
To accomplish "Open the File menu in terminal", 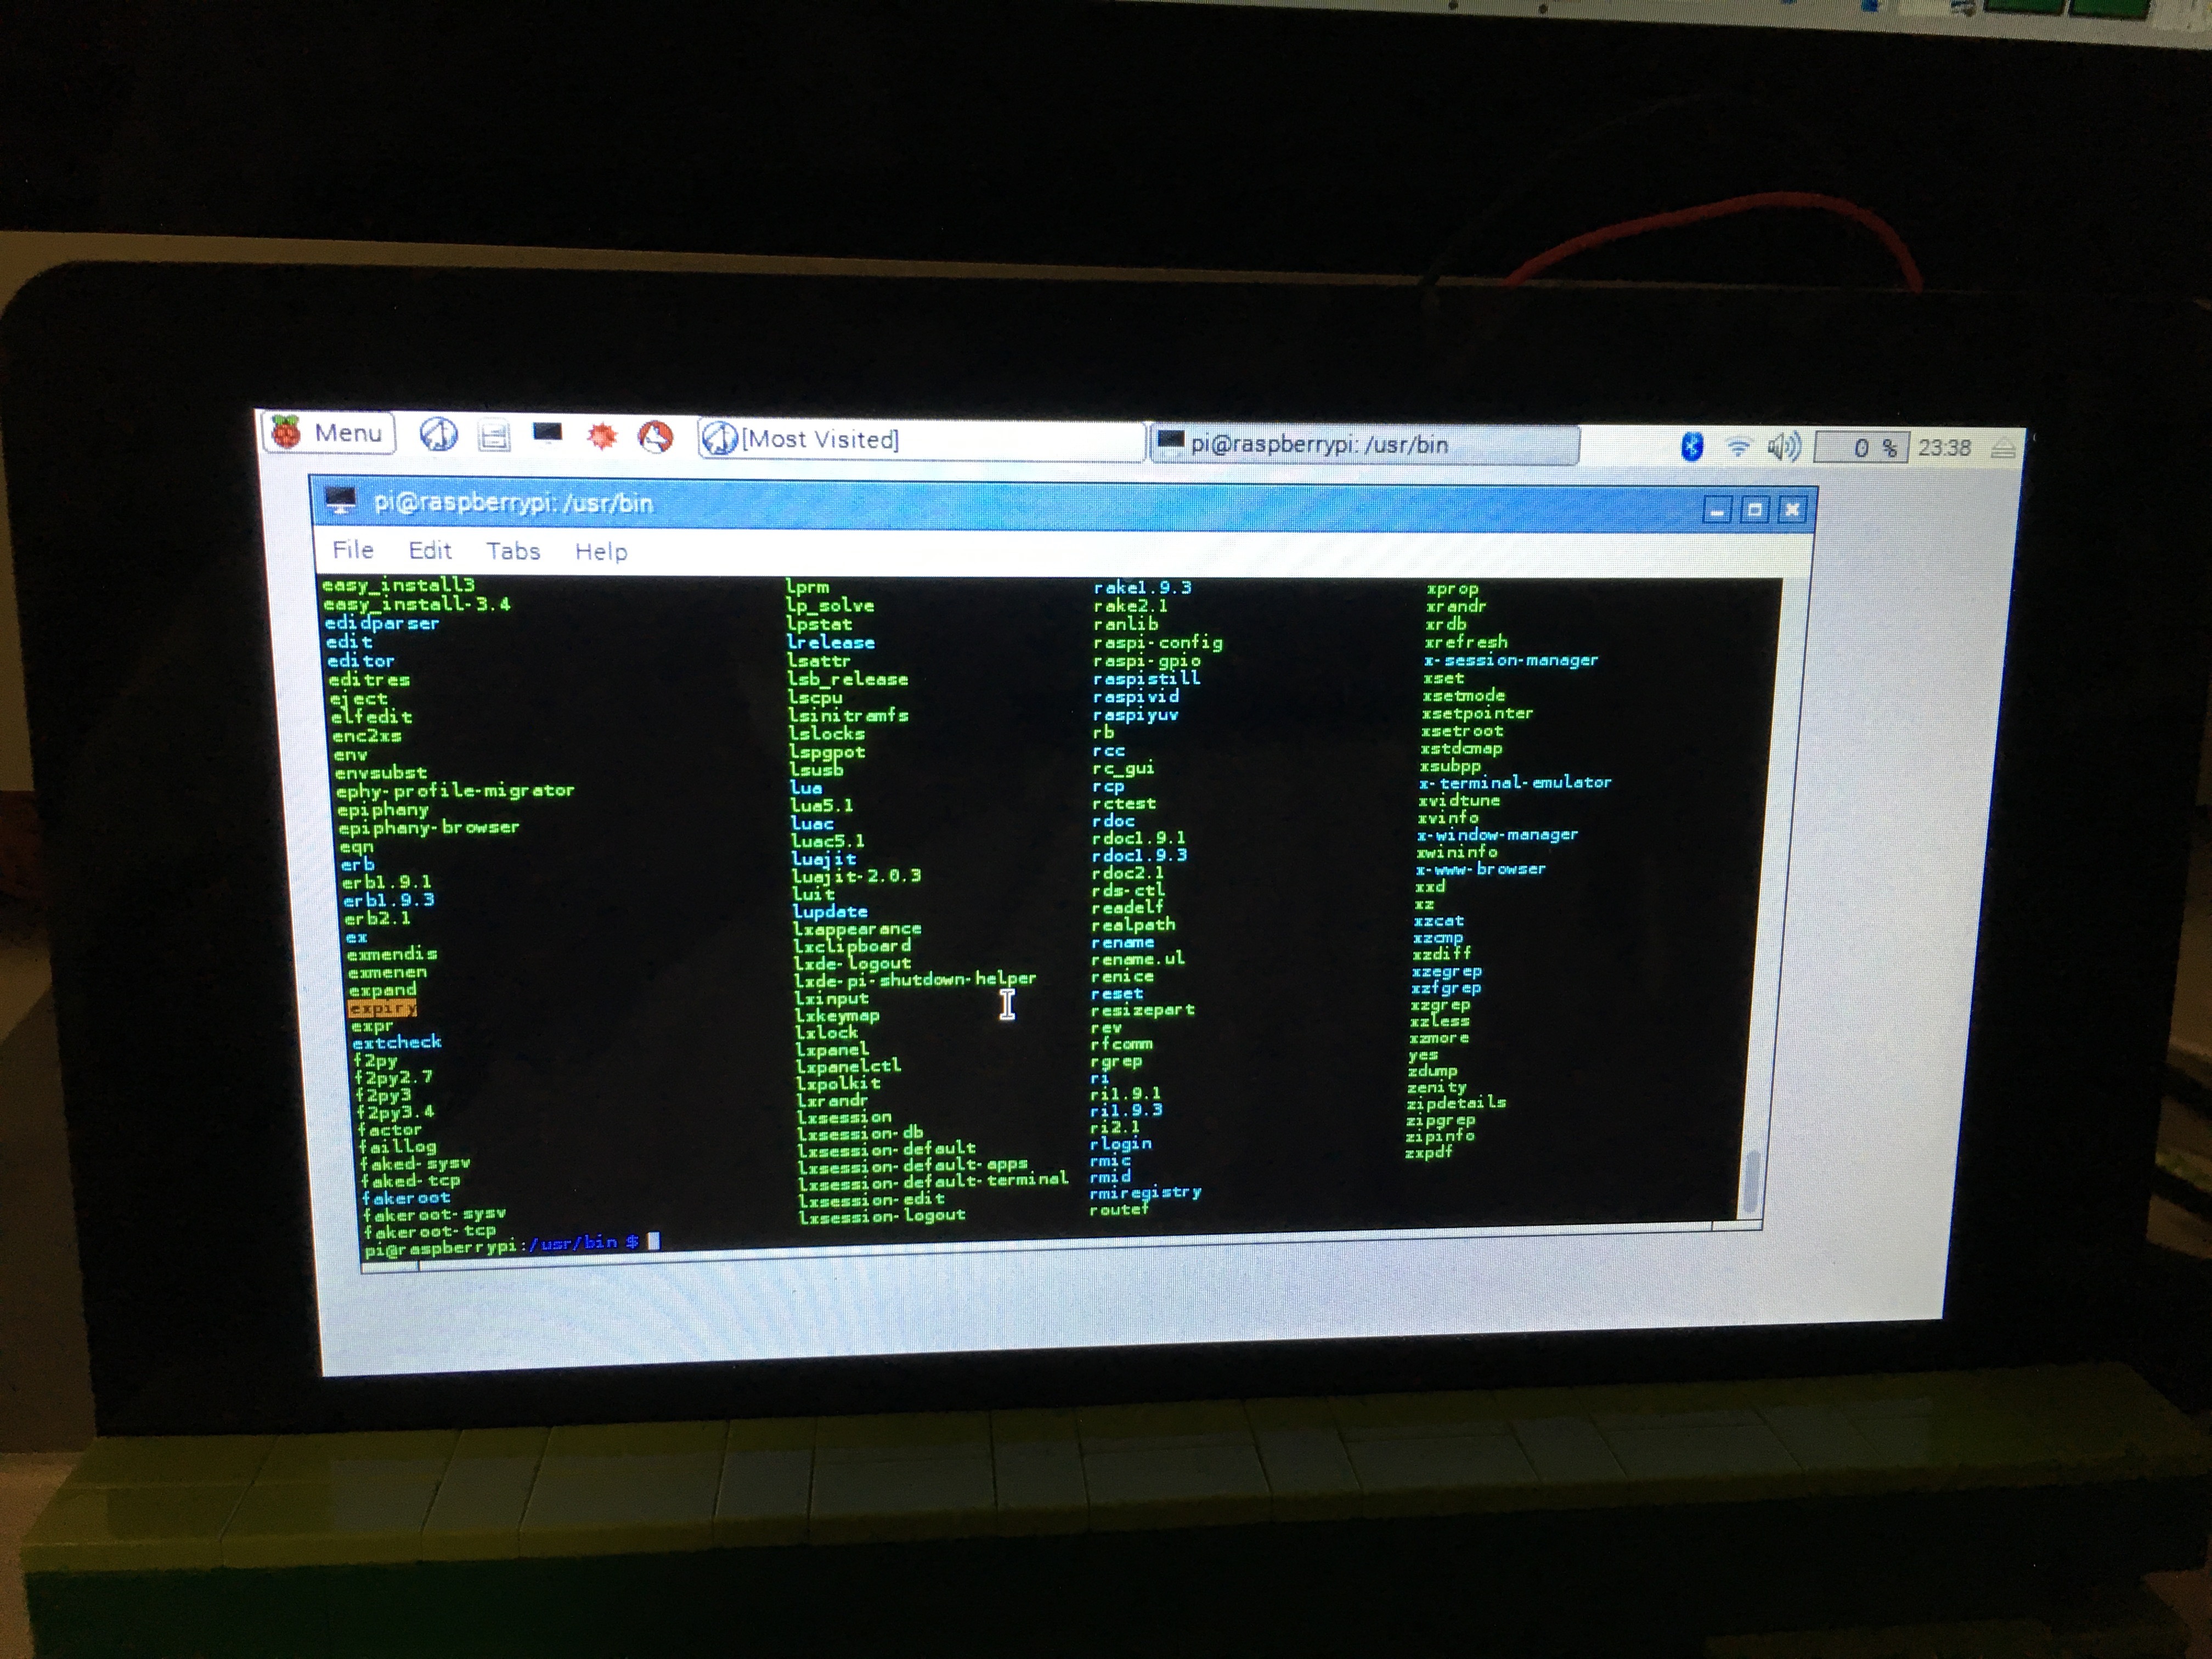I will click(x=353, y=550).
